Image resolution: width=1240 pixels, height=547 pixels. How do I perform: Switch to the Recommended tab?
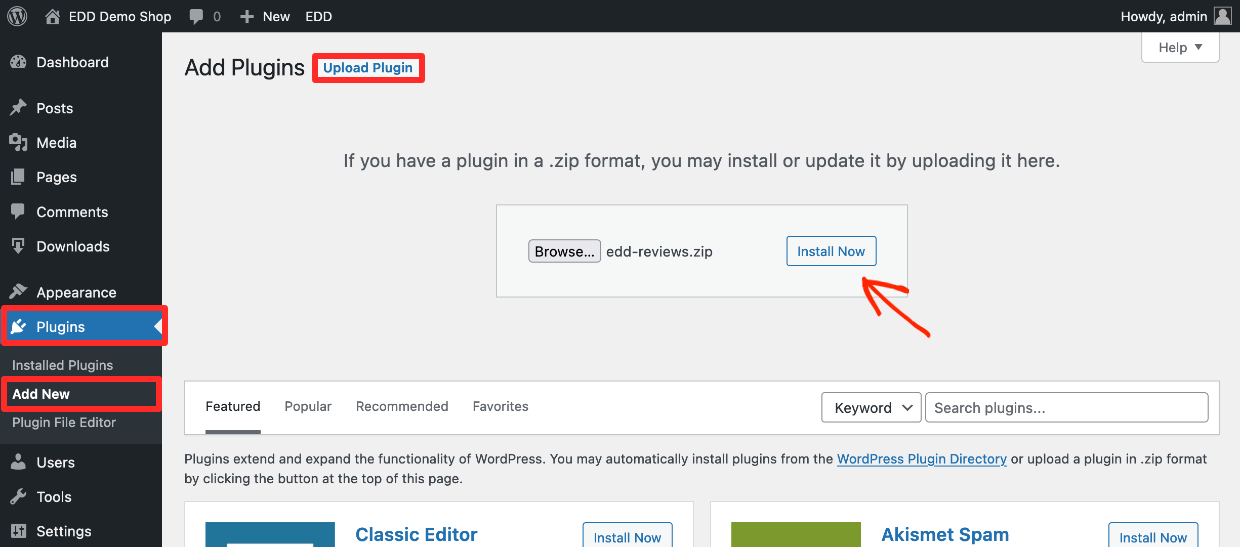(x=402, y=407)
